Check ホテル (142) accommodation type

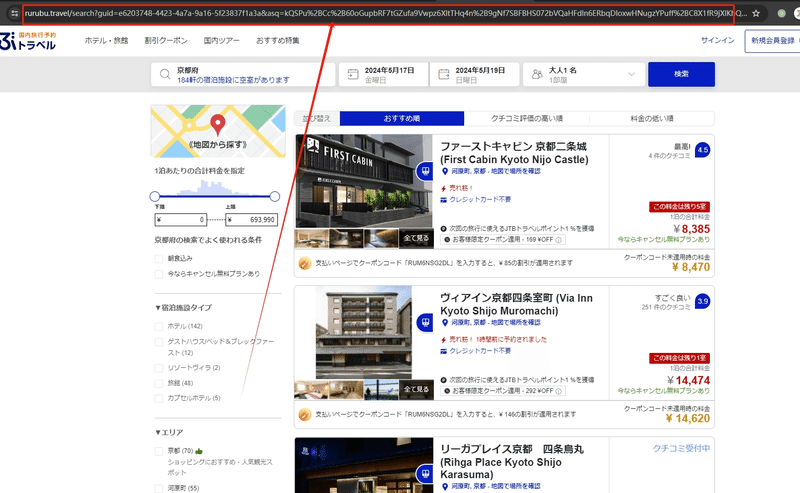click(159, 326)
